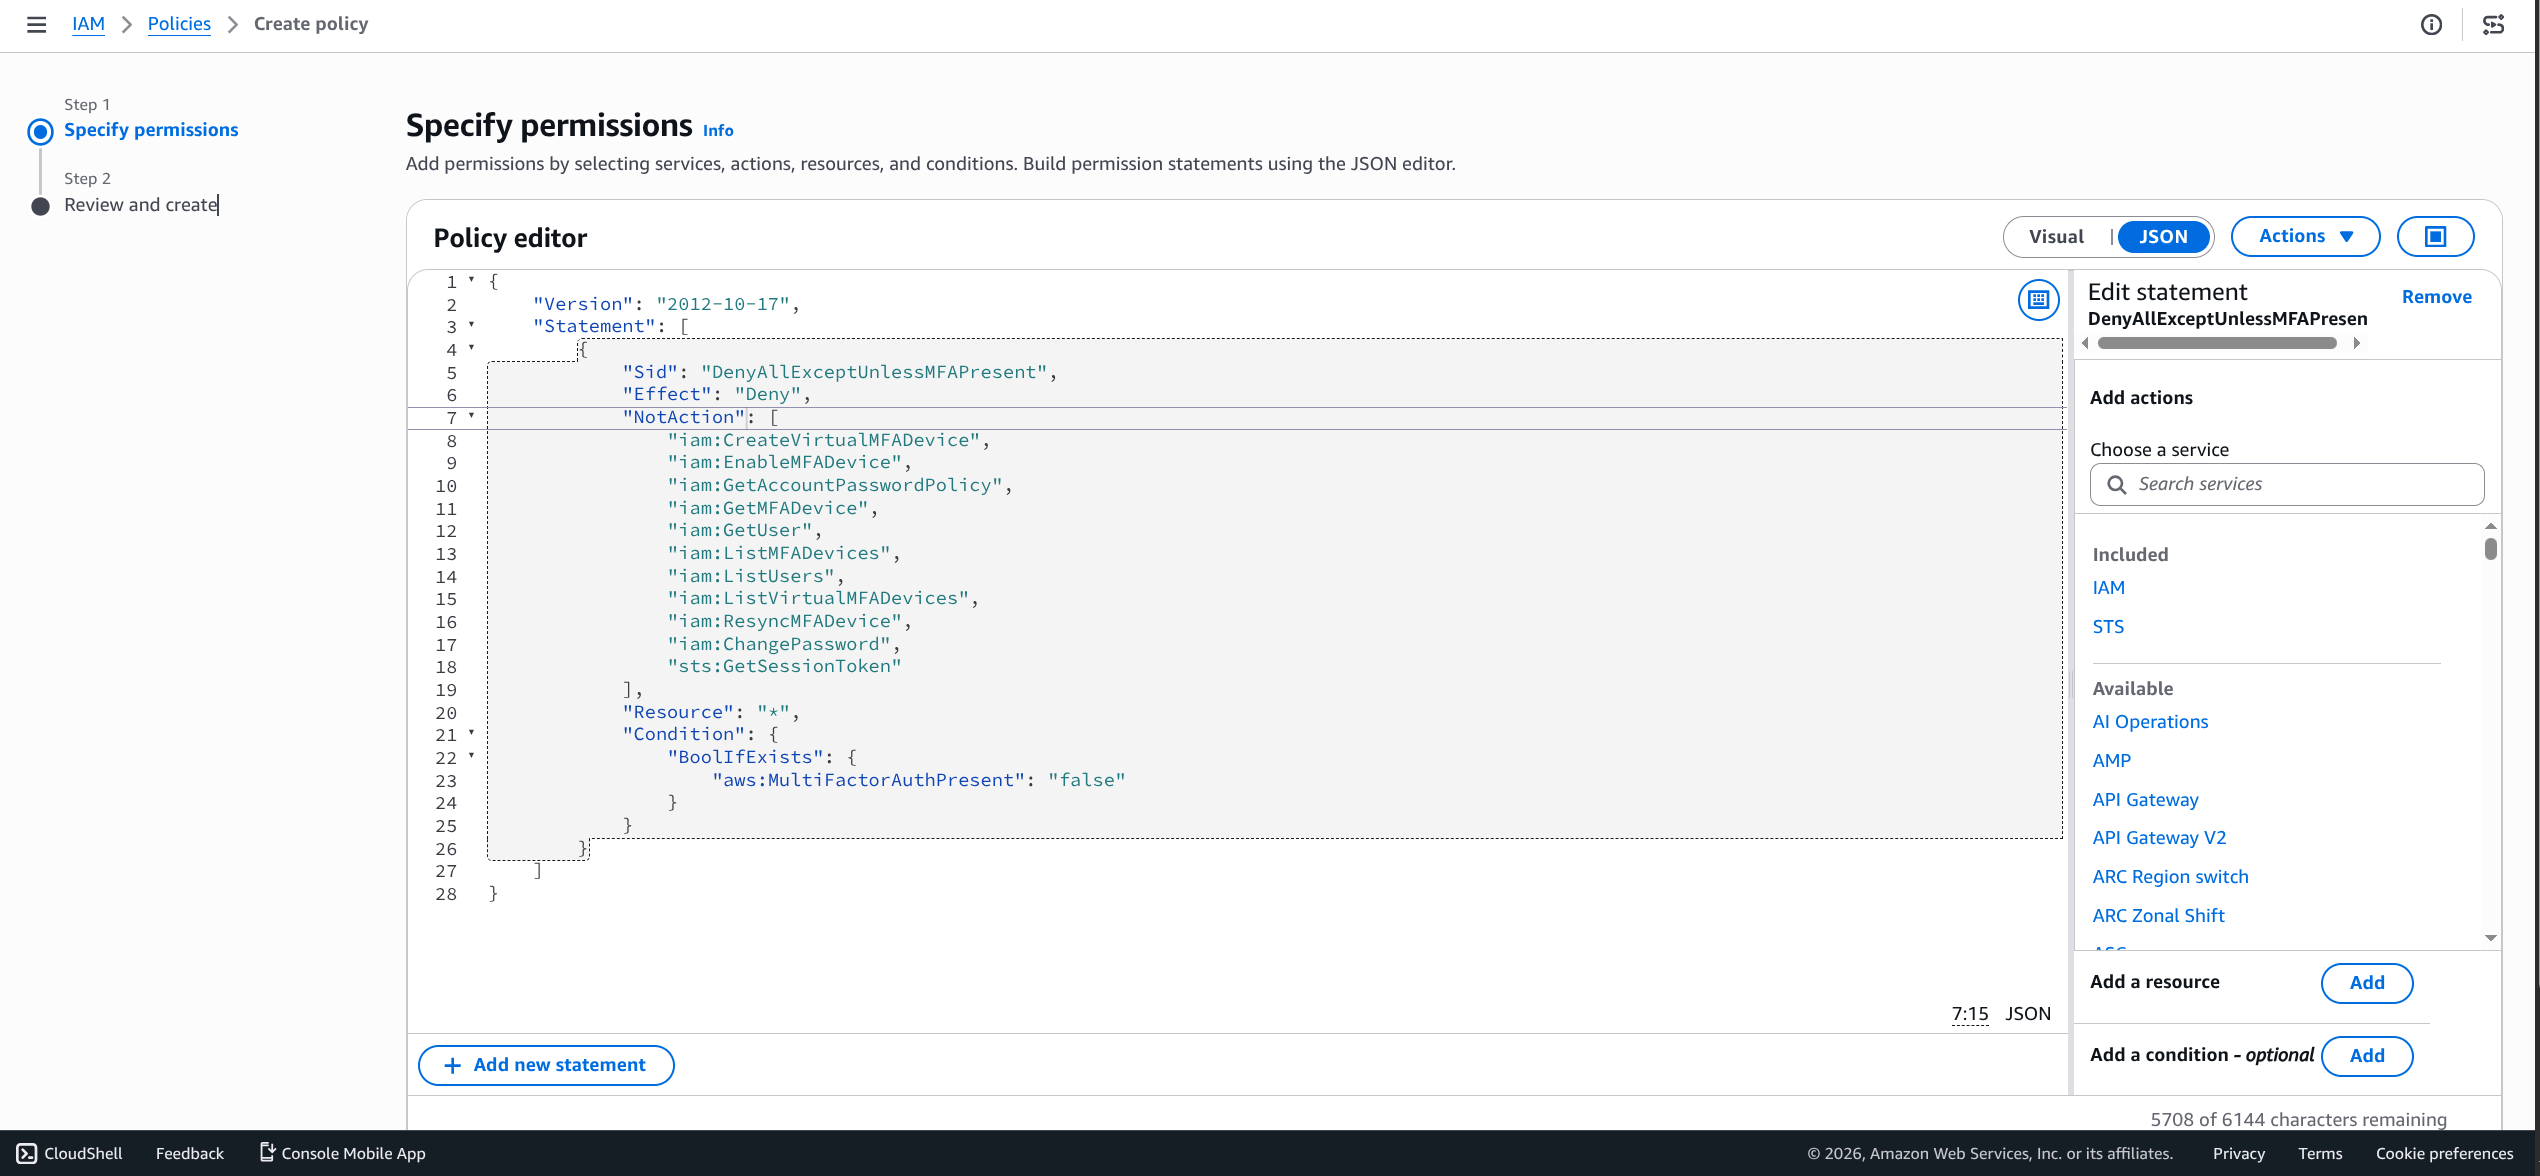
Task: Click the search magnifier in service search
Action: 2117,485
